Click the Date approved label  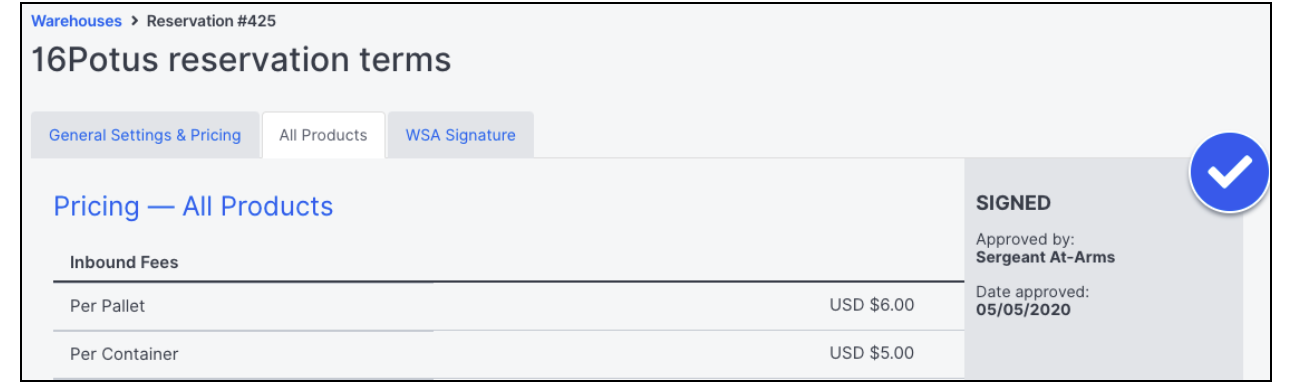[1032, 292]
